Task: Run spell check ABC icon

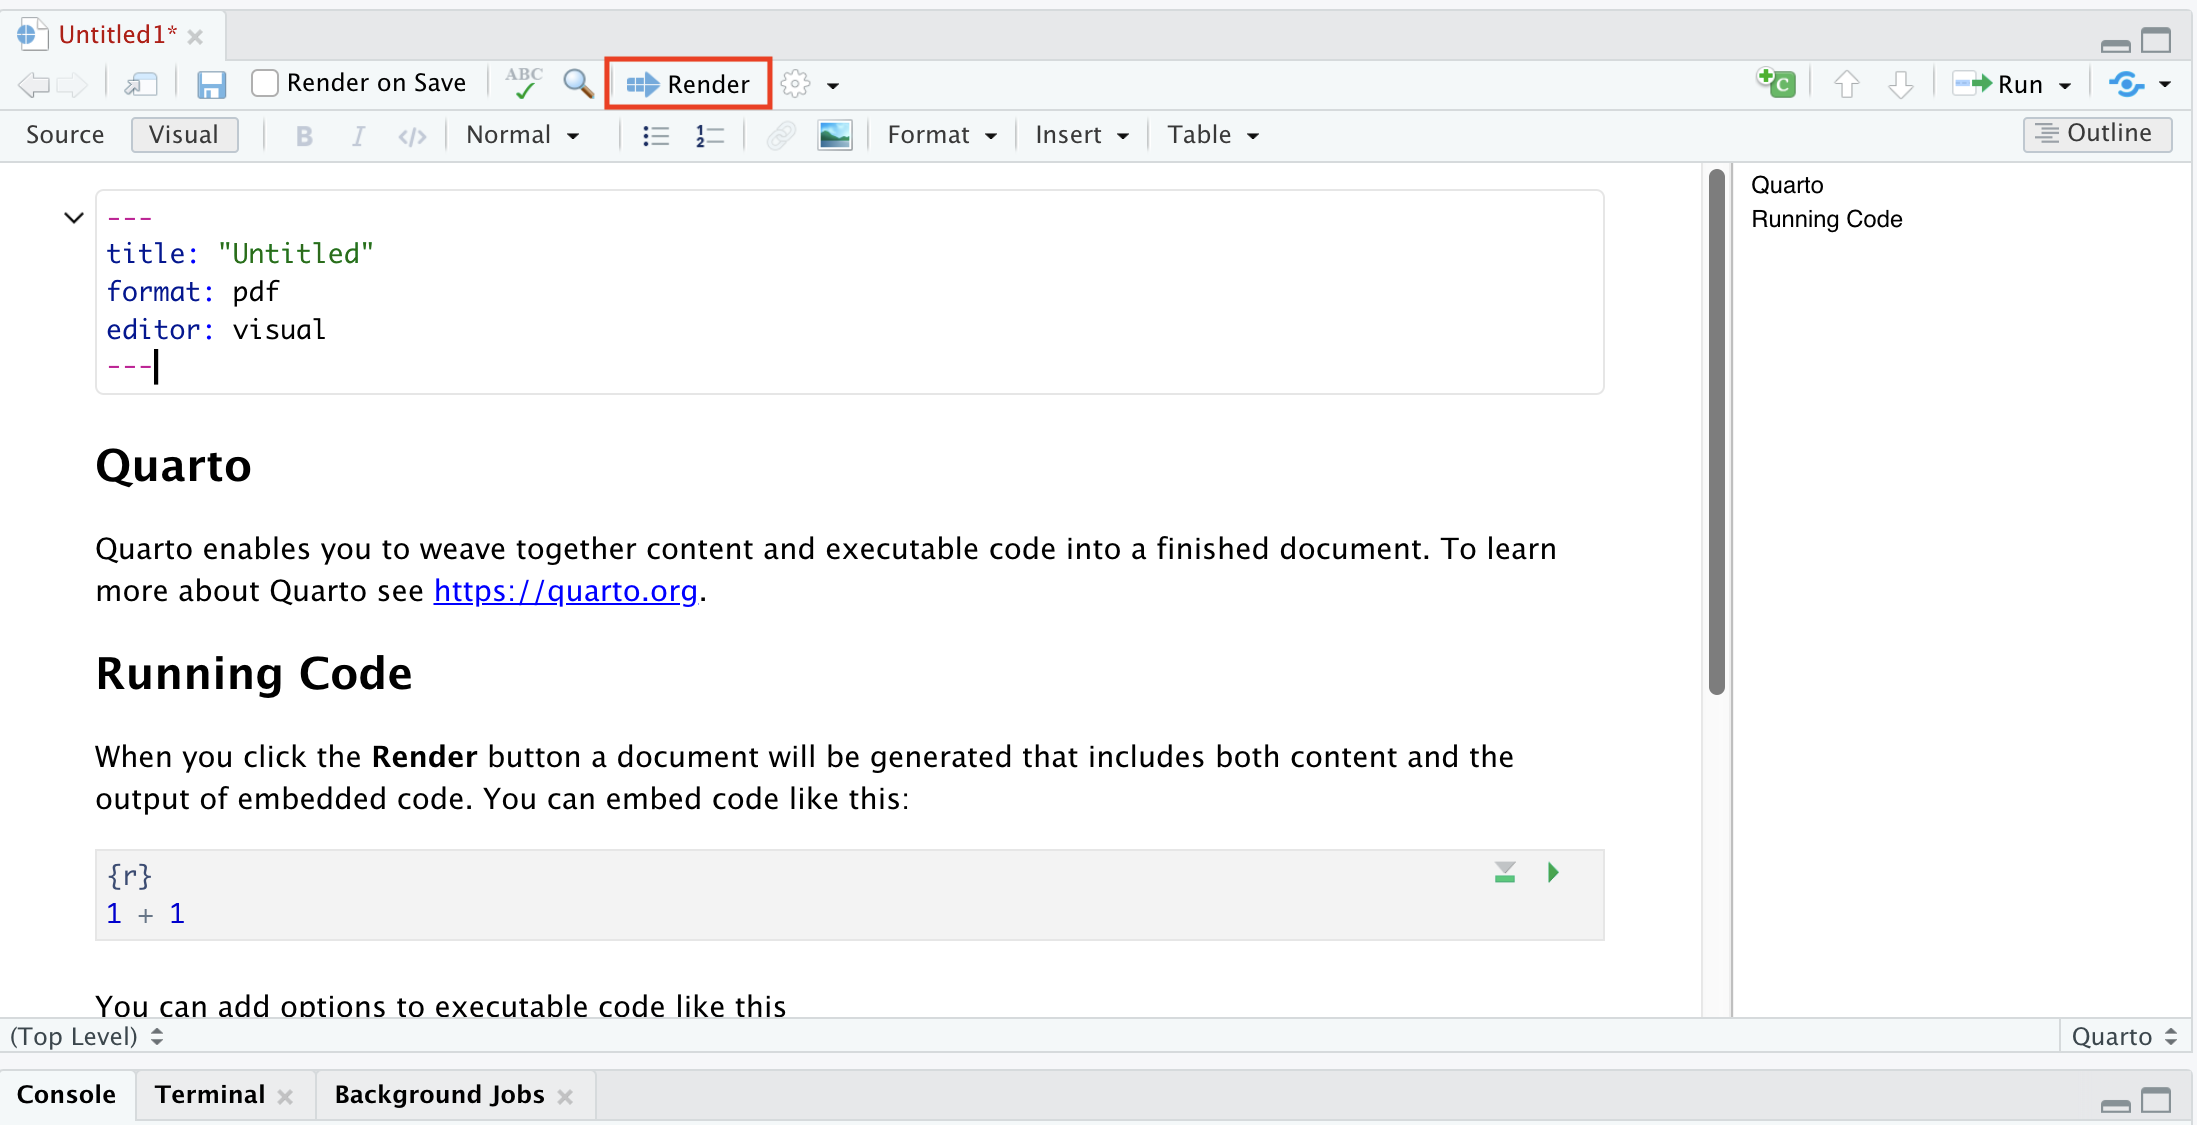Action: click(524, 83)
